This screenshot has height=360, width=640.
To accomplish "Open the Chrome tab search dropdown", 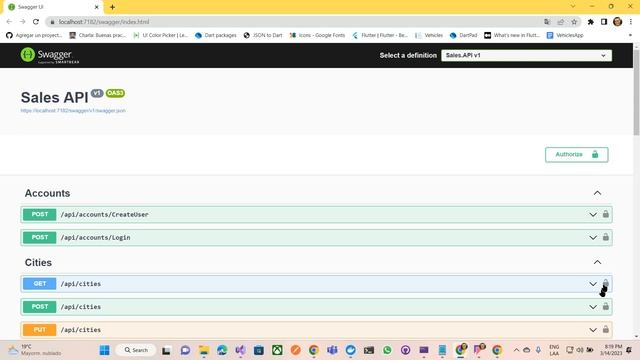I will 573,7.
